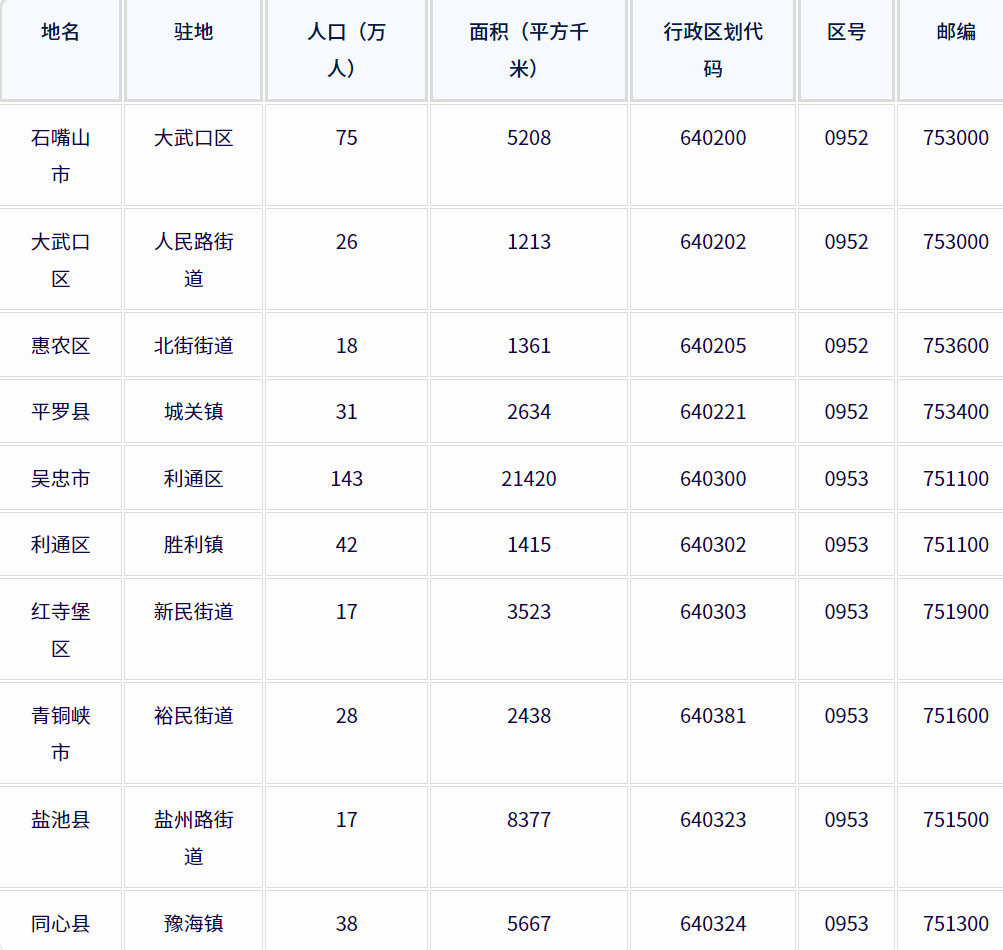Select the 吴忠市 place name cell
The height and width of the screenshot is (950, 1003).
[x=60, y=478]
